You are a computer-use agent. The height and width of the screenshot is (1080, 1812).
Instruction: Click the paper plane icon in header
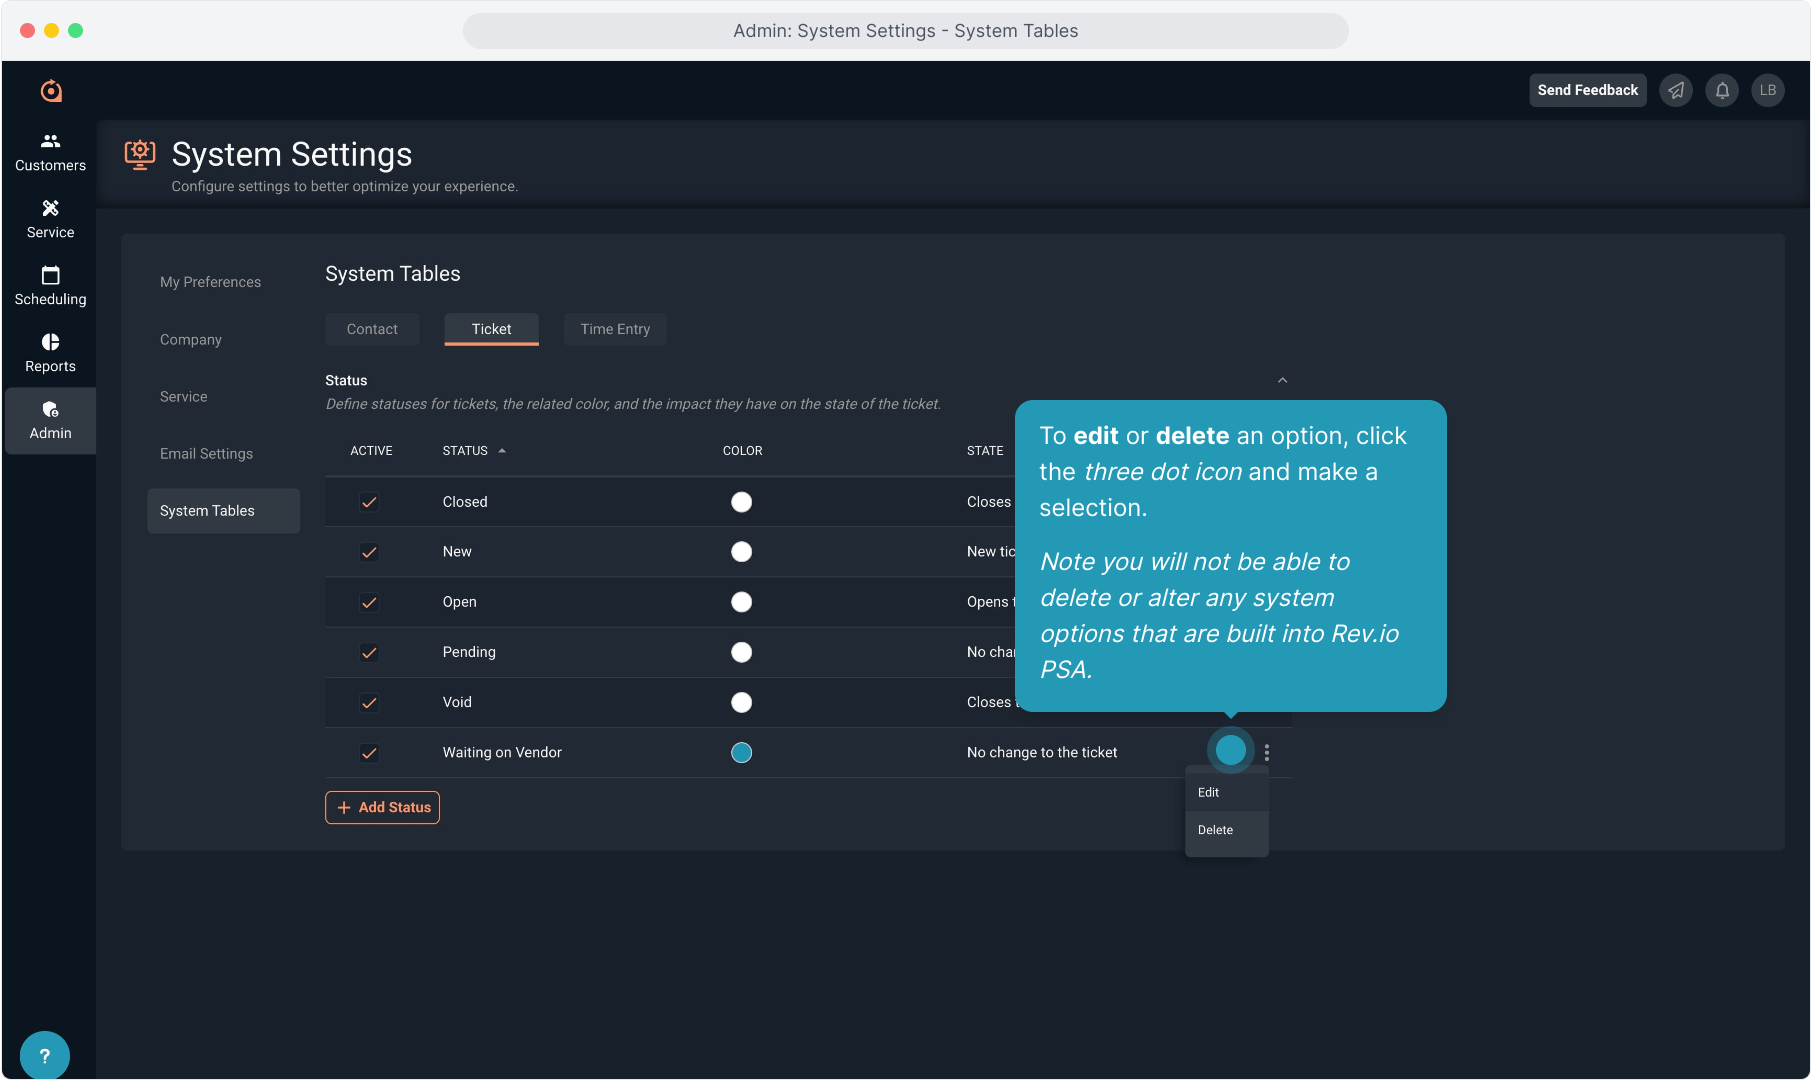point(1676,90)
